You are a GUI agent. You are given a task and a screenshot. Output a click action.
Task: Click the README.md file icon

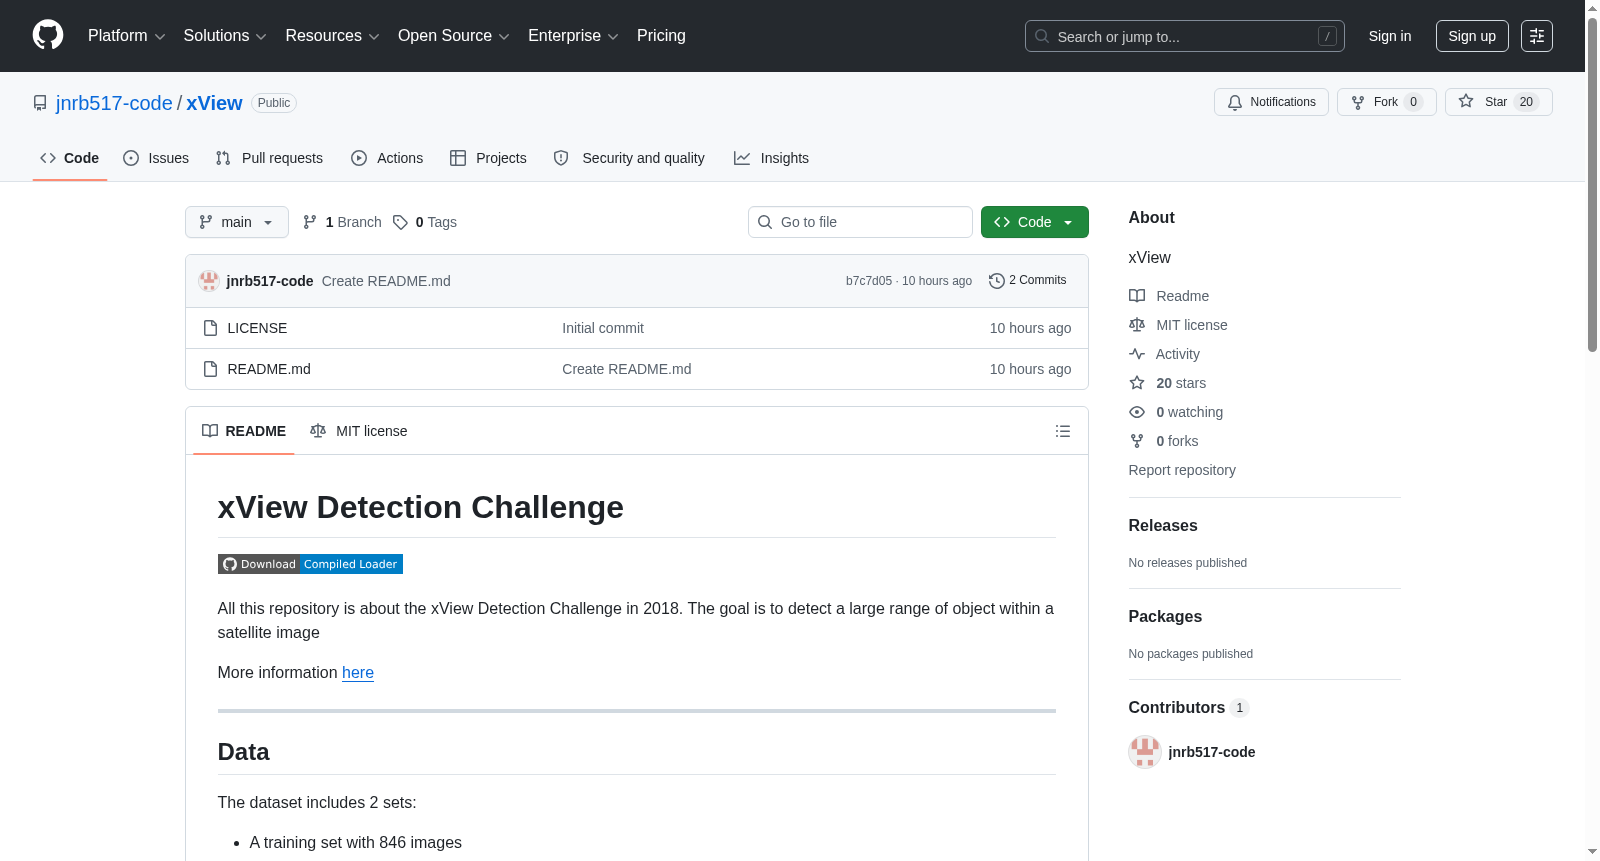pyautogui.click(x=210, y=369)
